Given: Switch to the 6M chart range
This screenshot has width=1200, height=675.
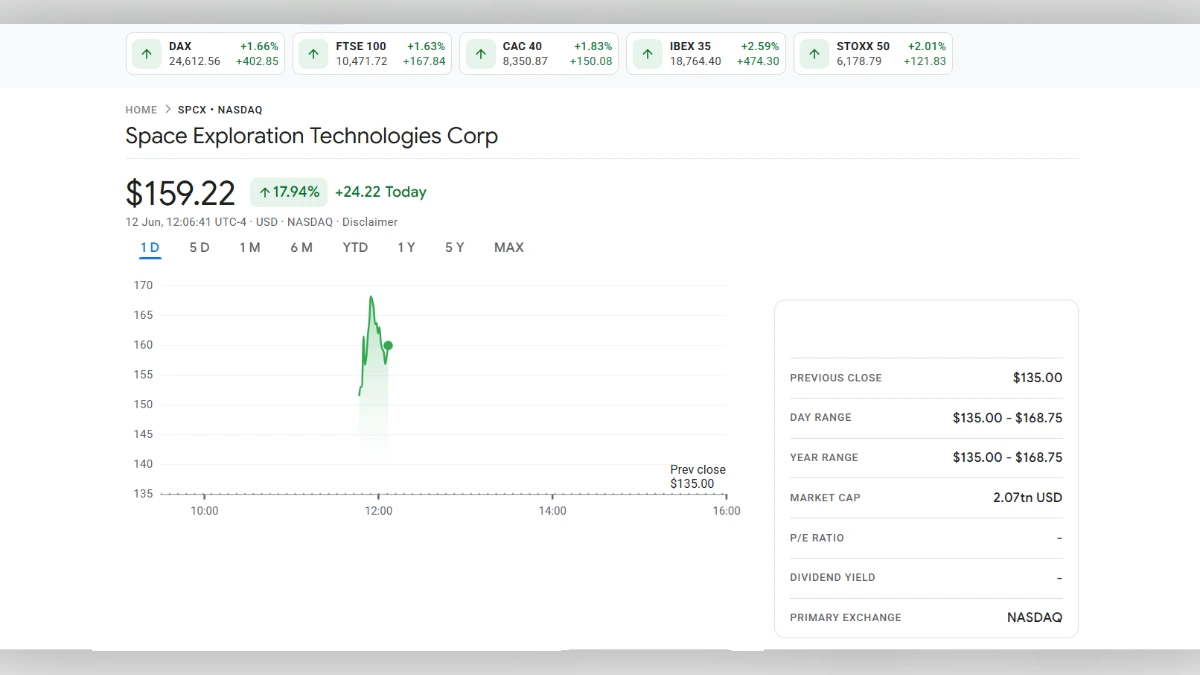Looking at the screenshot, I should pos(302,247).
